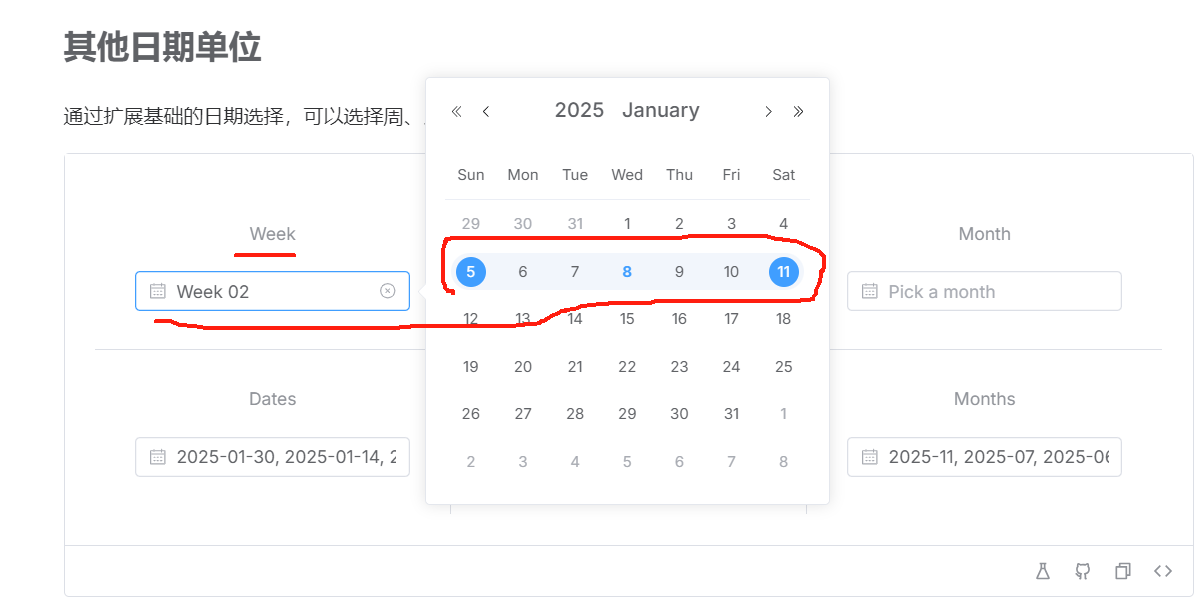Viewport: 1199px width, 612px height.
Task: Open the GitHub source icon
Action: [x=1082, y=571]
